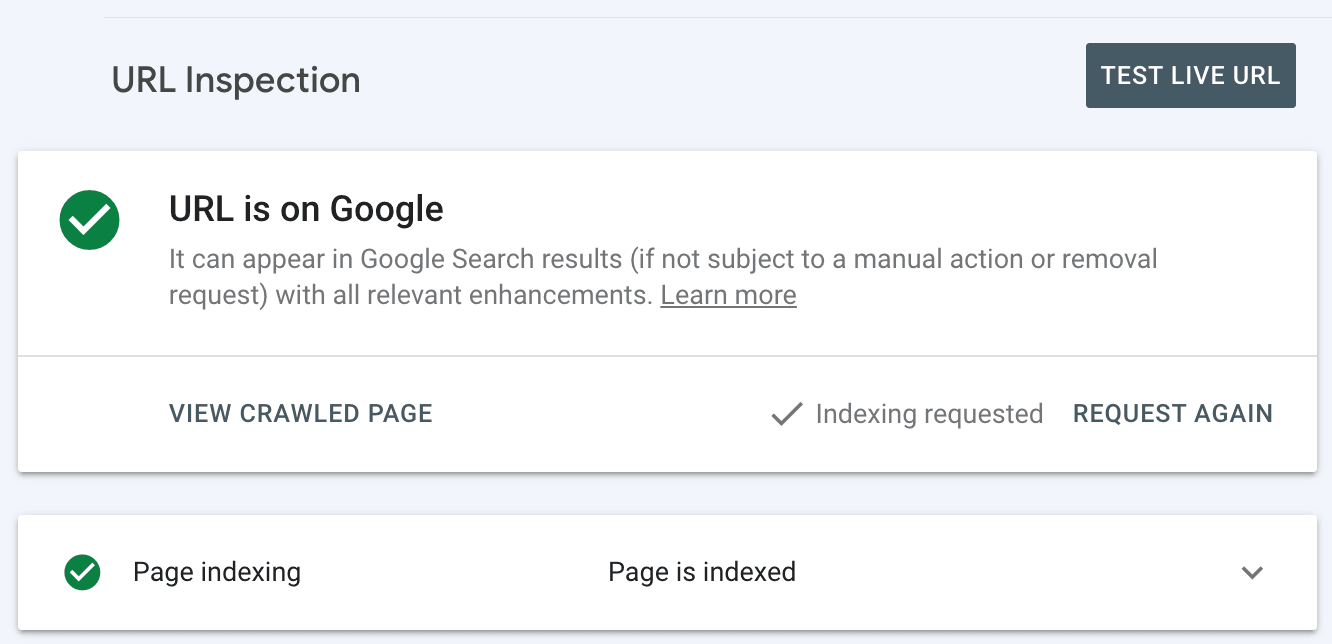Click the green checkmark beside URL is on Google
The height and width of the screenshot is (644, 1332).
(x=89, y=219)
